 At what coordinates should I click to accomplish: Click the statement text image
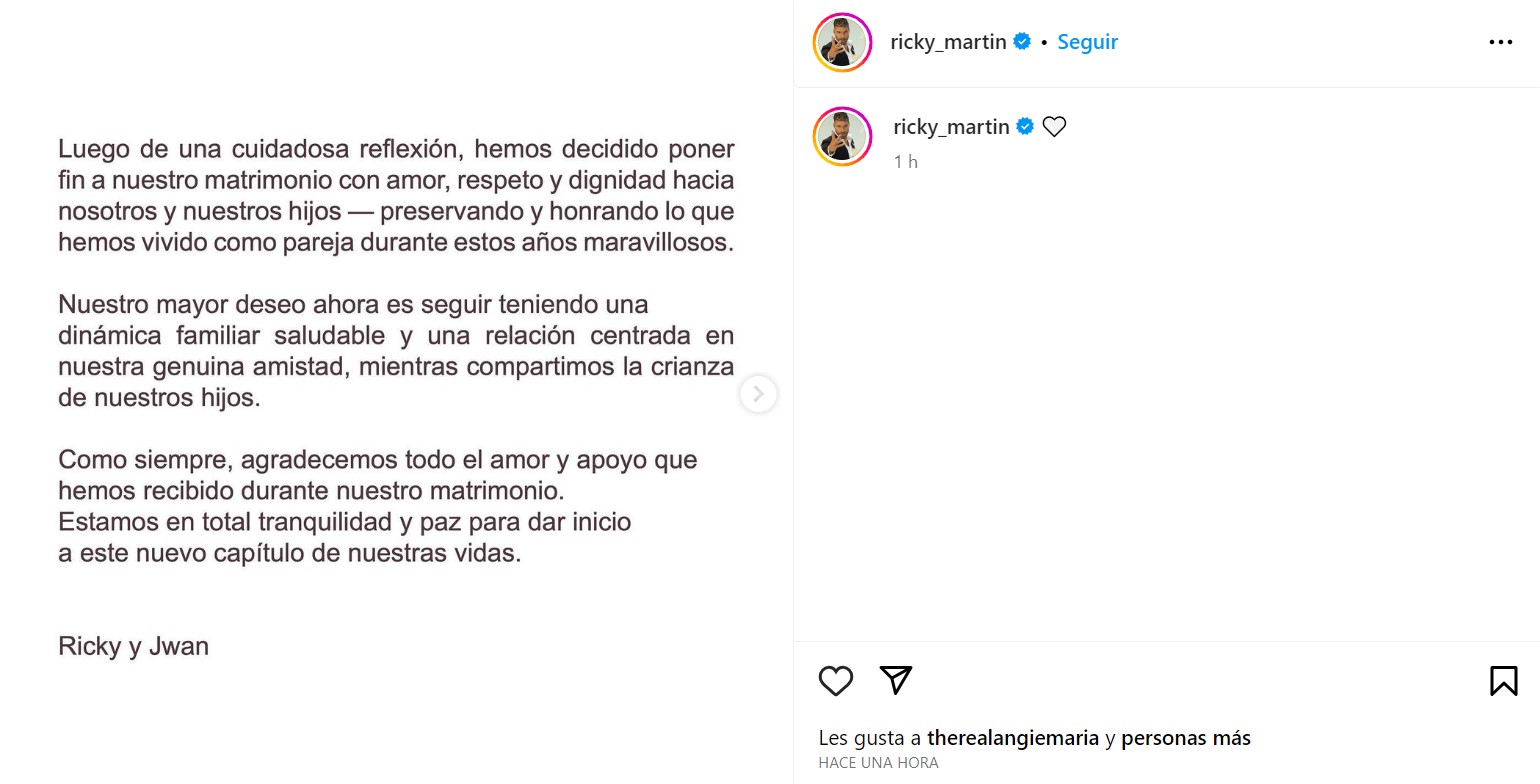pos(396,392)
